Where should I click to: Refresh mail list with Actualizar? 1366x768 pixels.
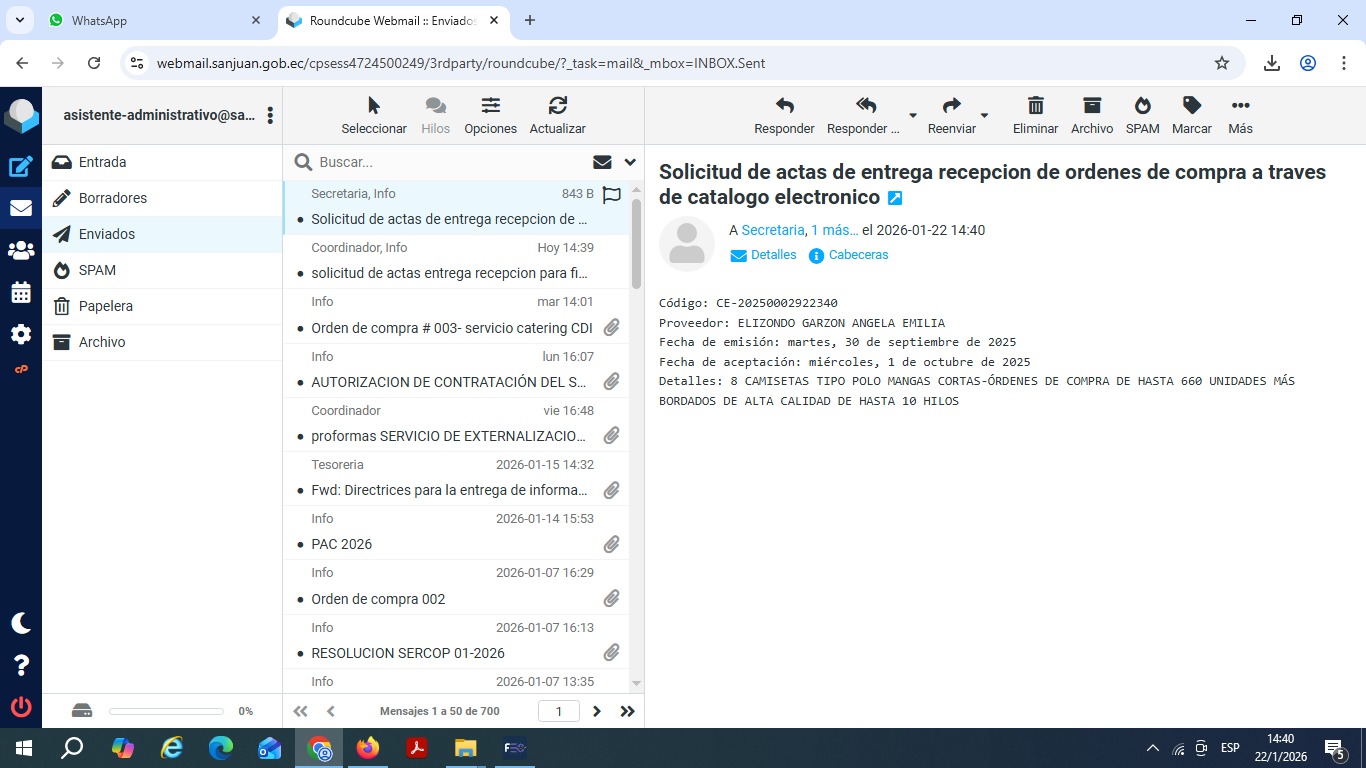click(x=557, y=106)
